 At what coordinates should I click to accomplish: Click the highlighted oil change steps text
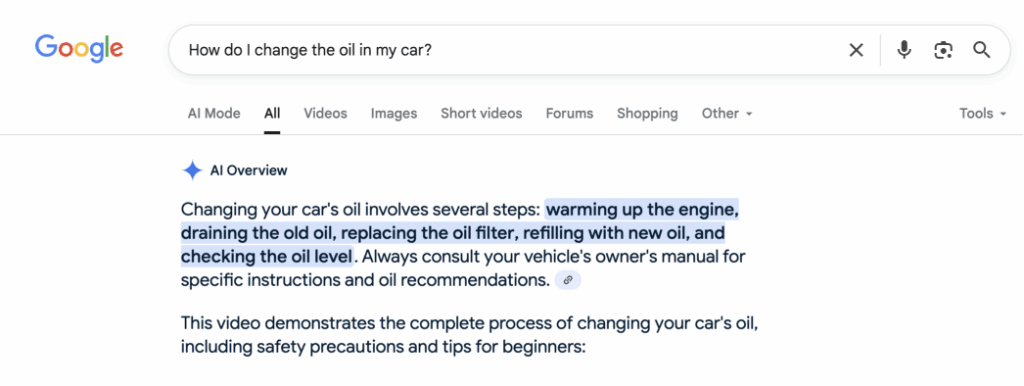click(x=460, y=233)
